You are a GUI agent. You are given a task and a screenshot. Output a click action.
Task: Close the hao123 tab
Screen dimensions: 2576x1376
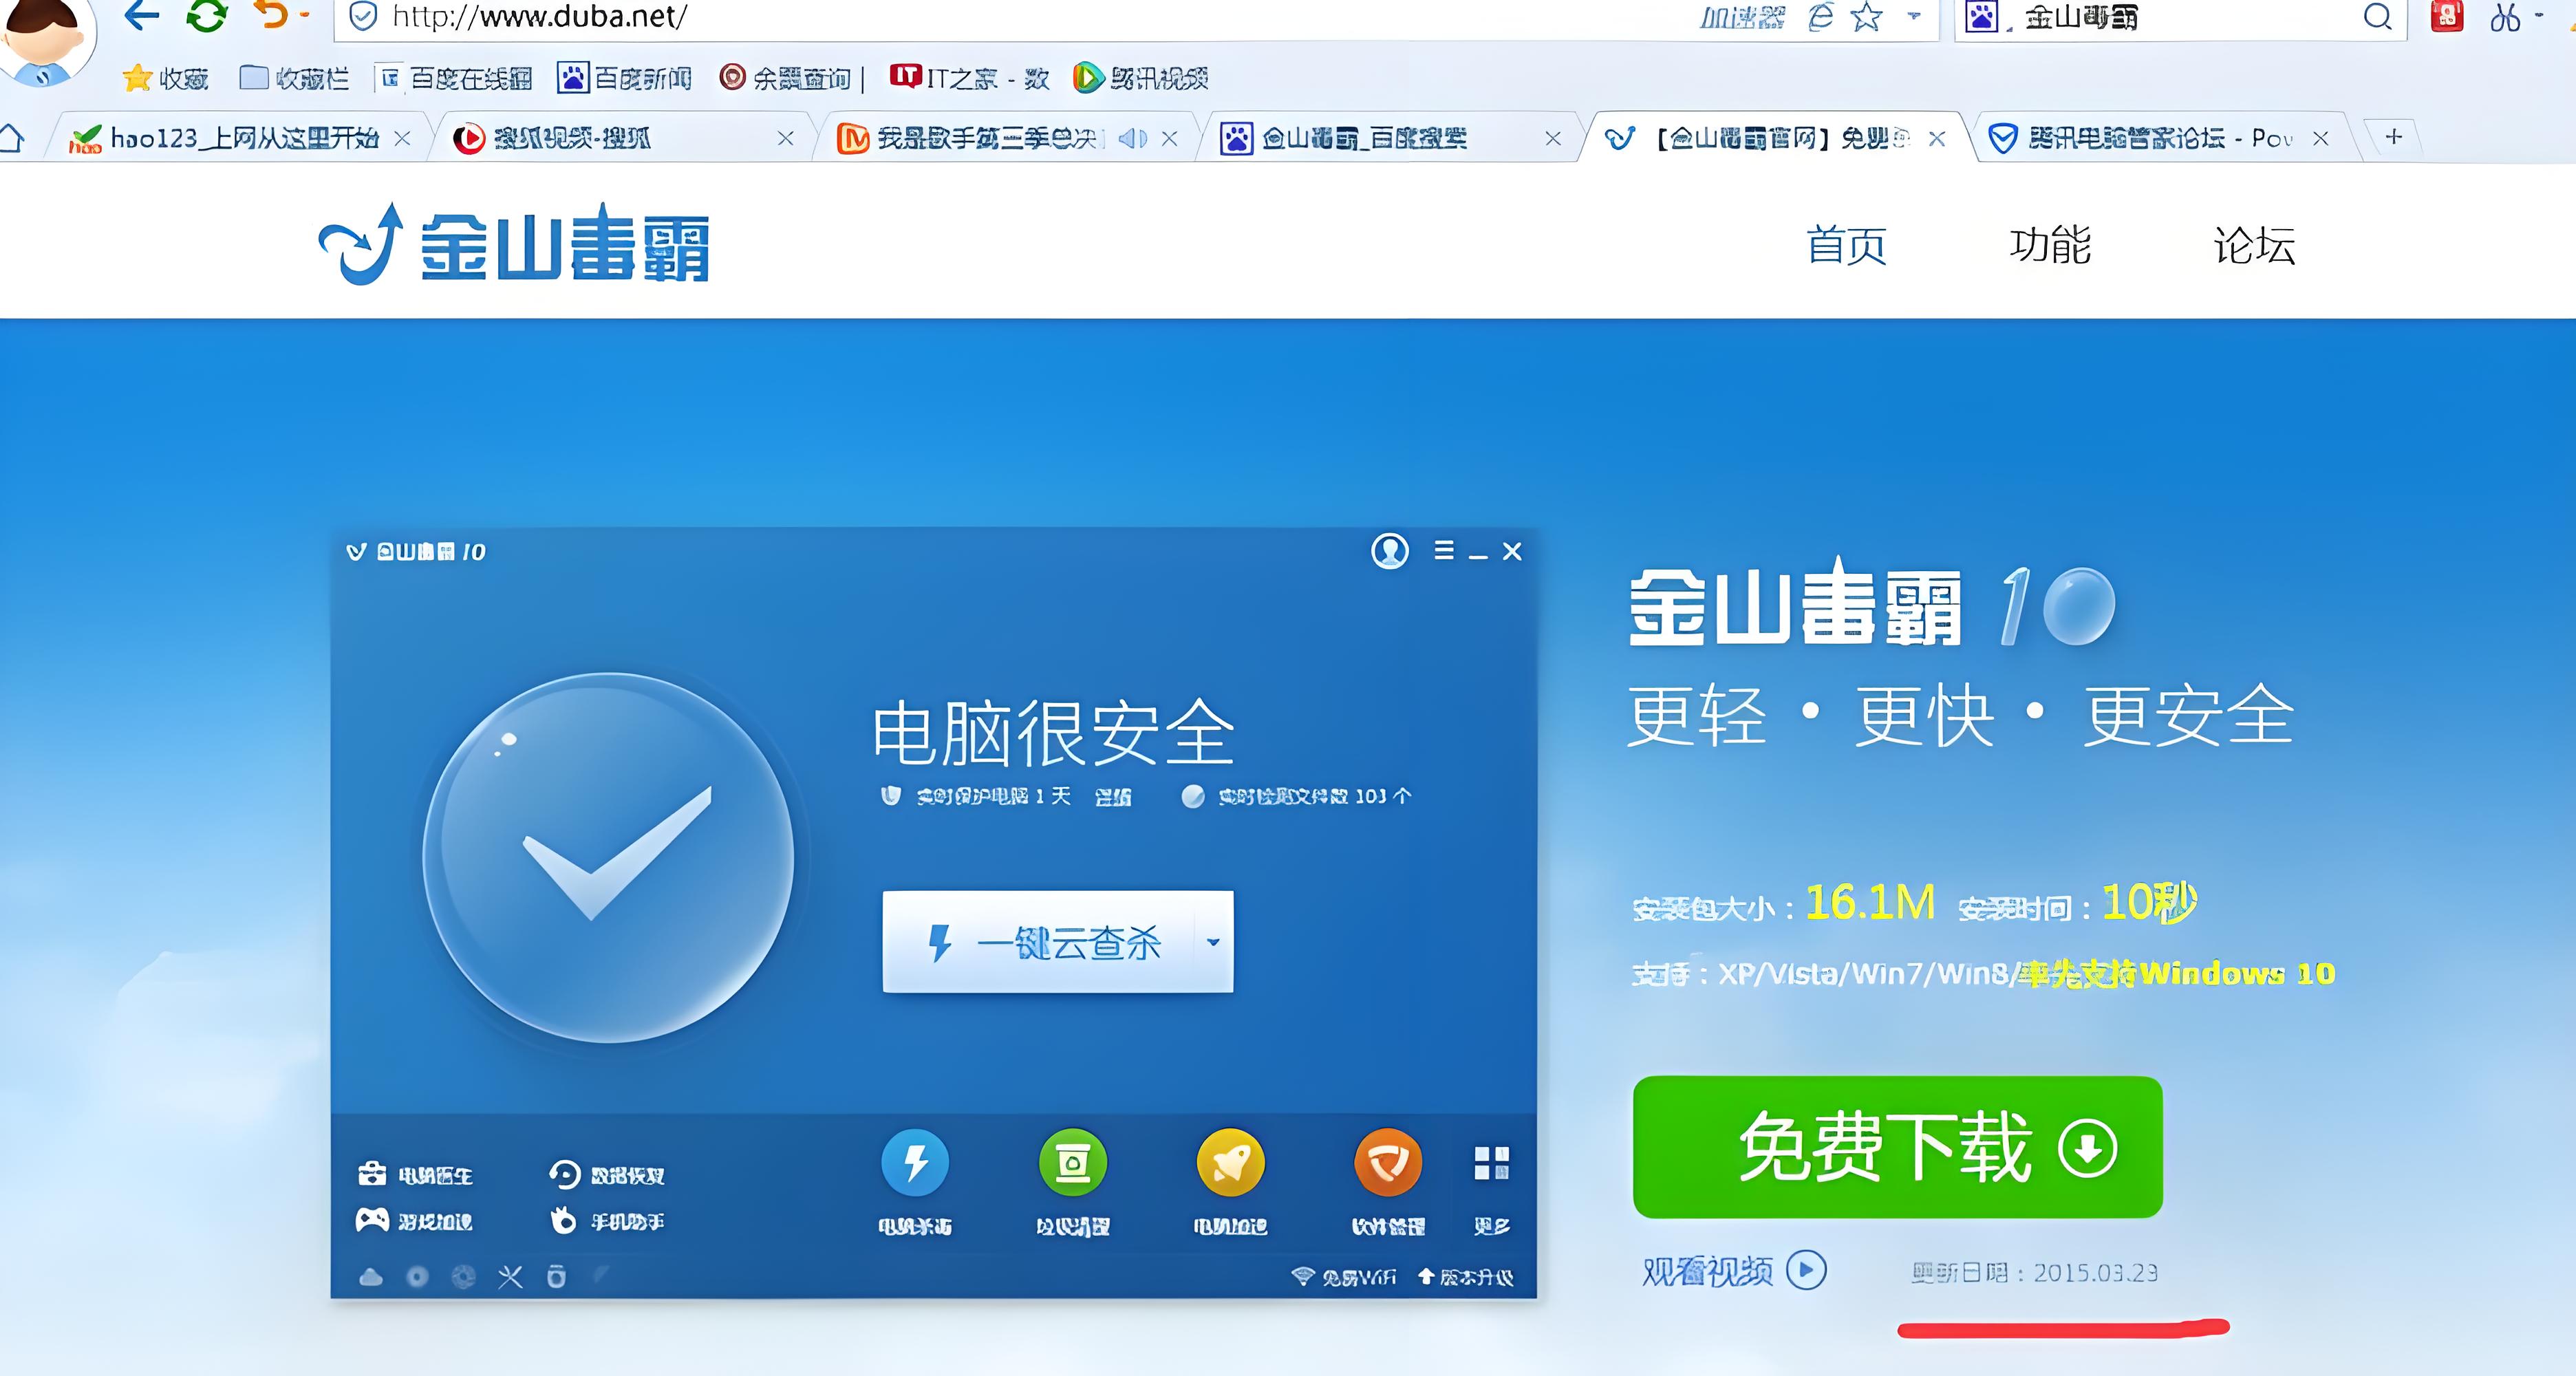[402, 139]
